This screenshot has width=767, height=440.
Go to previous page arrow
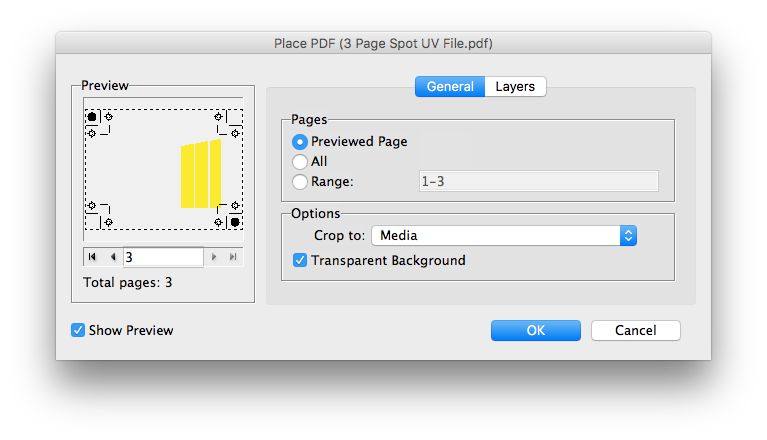click(113, 257)
